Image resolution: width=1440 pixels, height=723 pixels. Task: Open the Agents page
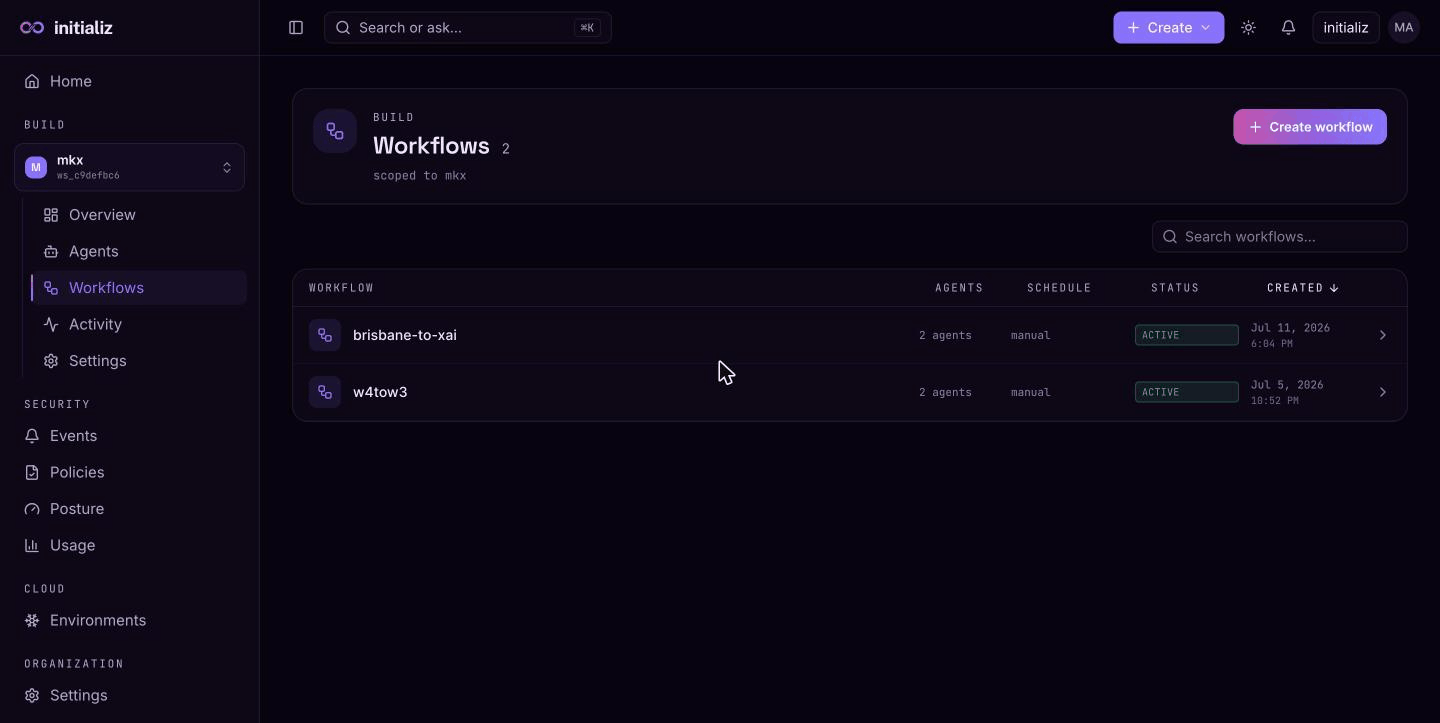tap(139, 251)
